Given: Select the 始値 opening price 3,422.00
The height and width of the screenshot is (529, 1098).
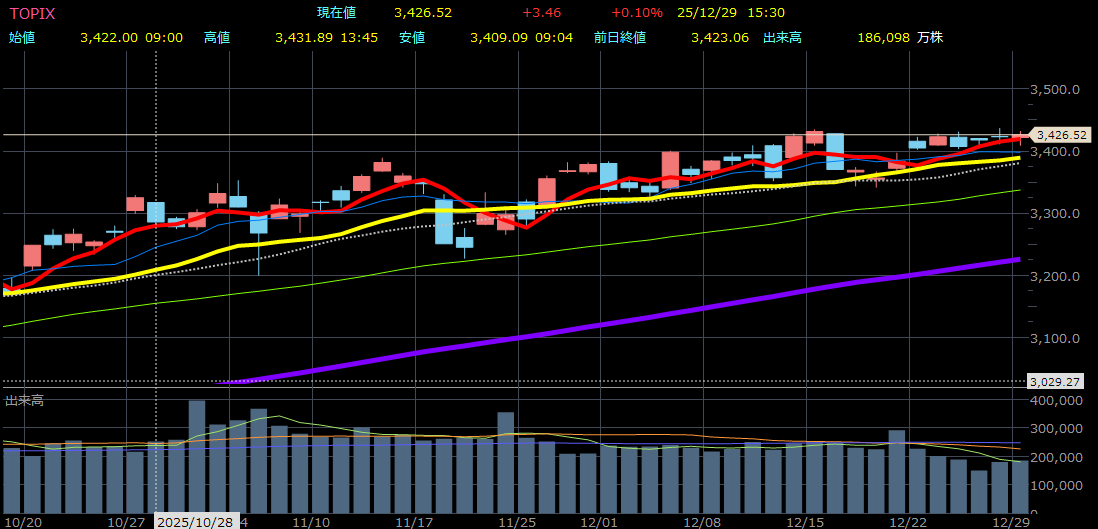Looking at the screenshot, I should [109, 37].
